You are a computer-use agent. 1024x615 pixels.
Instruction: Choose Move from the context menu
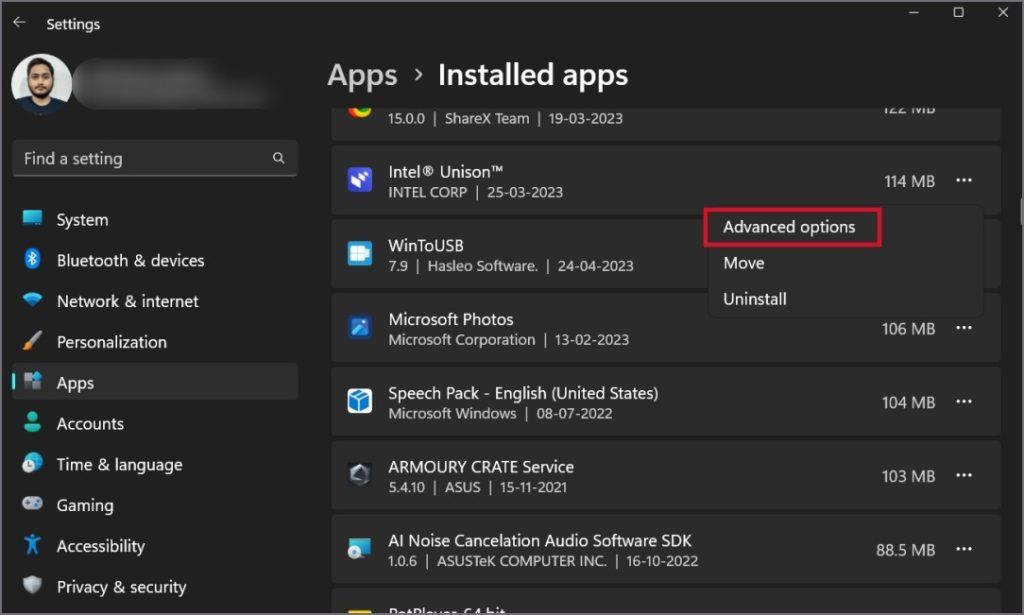click(x=744, y=263)
